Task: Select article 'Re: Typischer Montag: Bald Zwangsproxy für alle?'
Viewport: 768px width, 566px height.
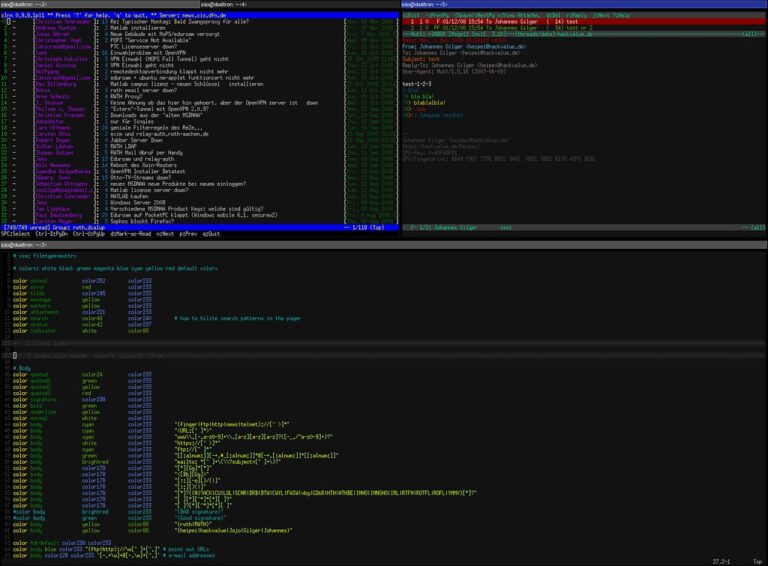Action: pyautogui.click(x=179, y=22)
